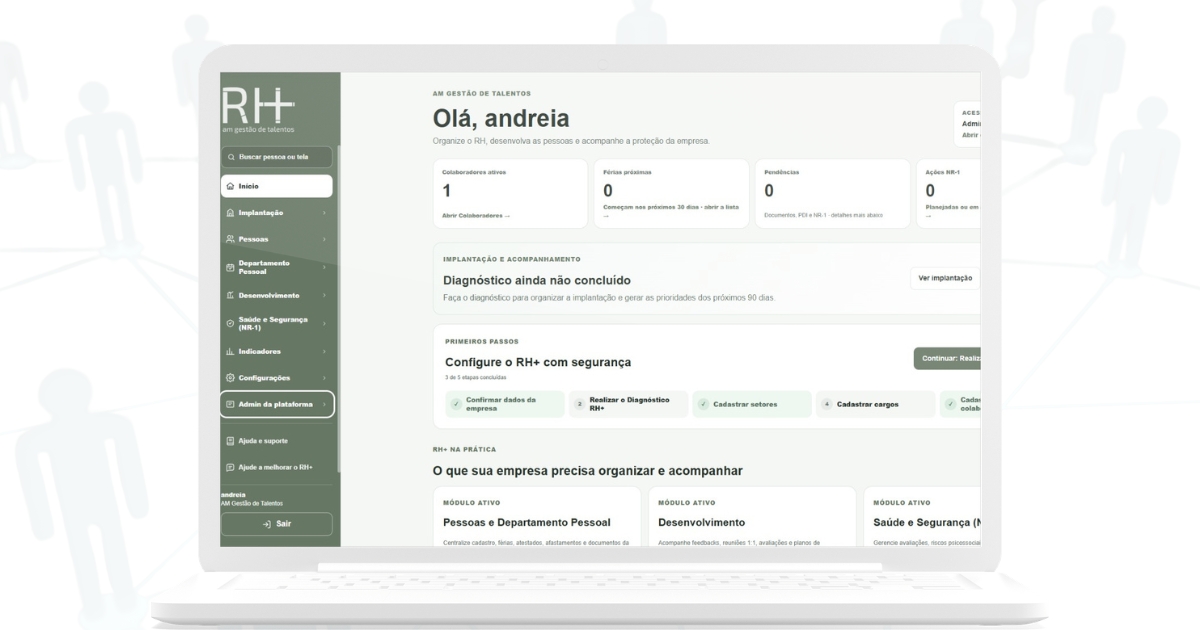Expand the Admin da plataforma chevron
Image resolution: width=1200 pixels, height=630 pixels.
(x=324, y=404)
